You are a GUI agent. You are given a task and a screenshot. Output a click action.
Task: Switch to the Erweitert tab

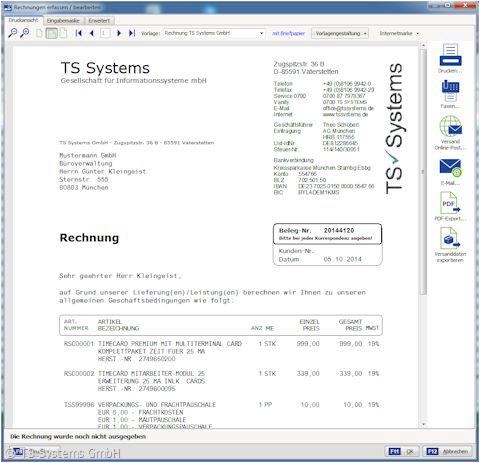pos(99,21)
